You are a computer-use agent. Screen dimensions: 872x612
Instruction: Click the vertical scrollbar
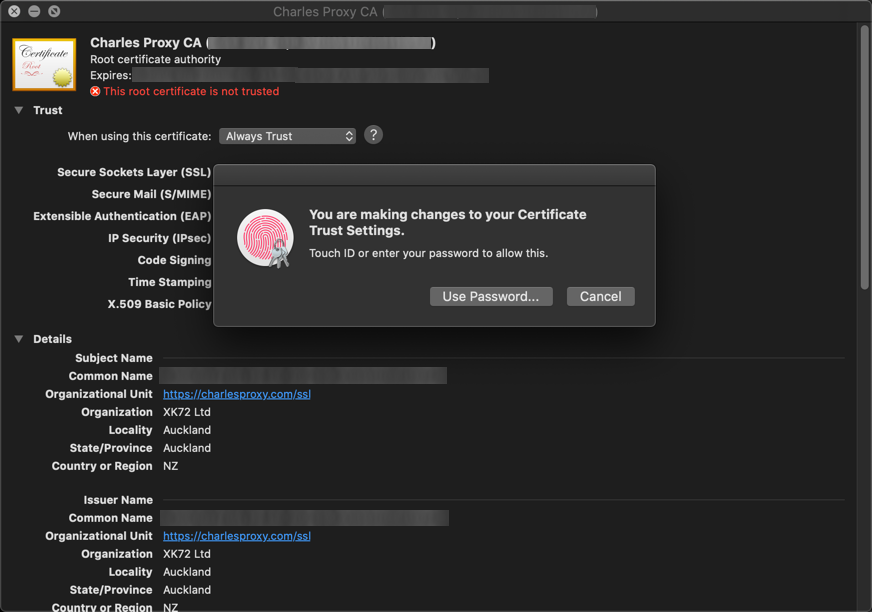tap(864, 157)
